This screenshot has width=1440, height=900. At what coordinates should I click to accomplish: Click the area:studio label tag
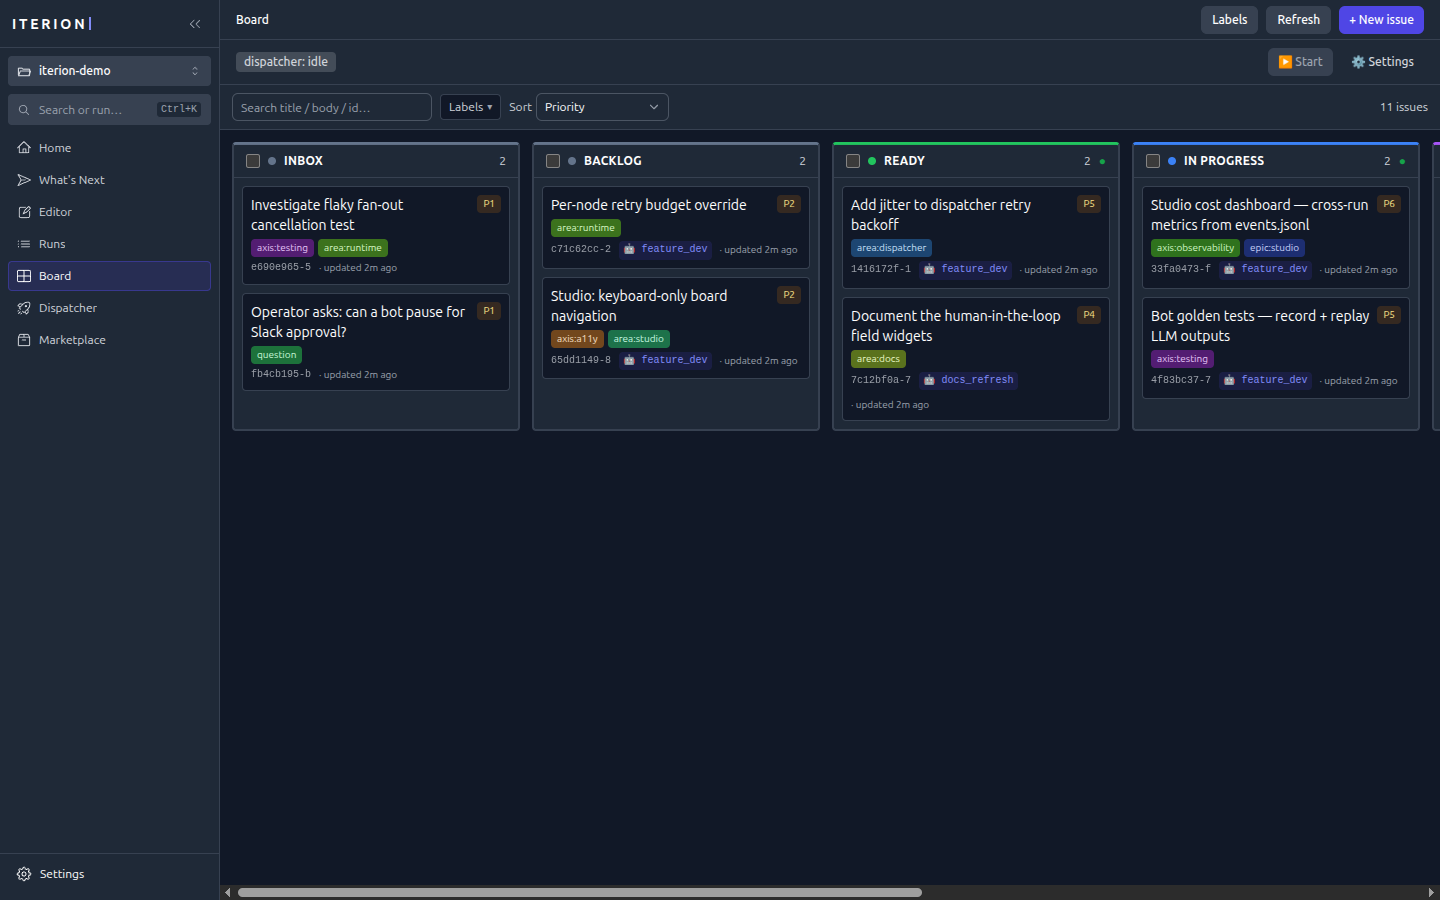click(638, 339)
